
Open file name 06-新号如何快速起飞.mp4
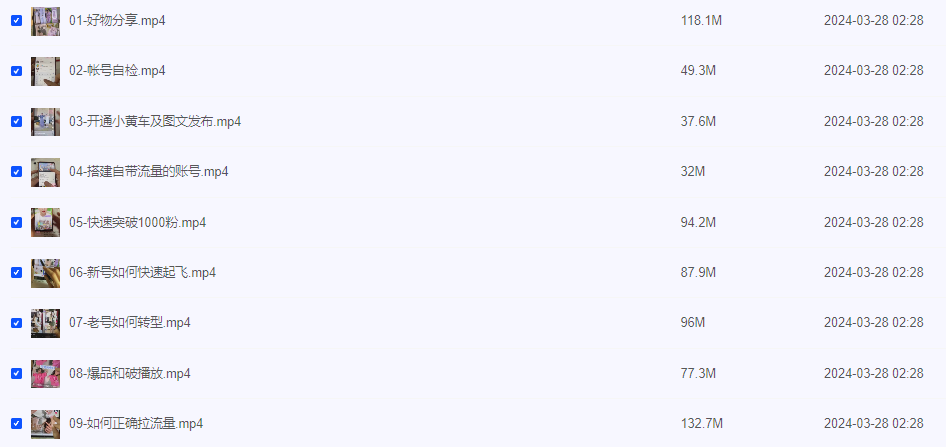(142, 273)
